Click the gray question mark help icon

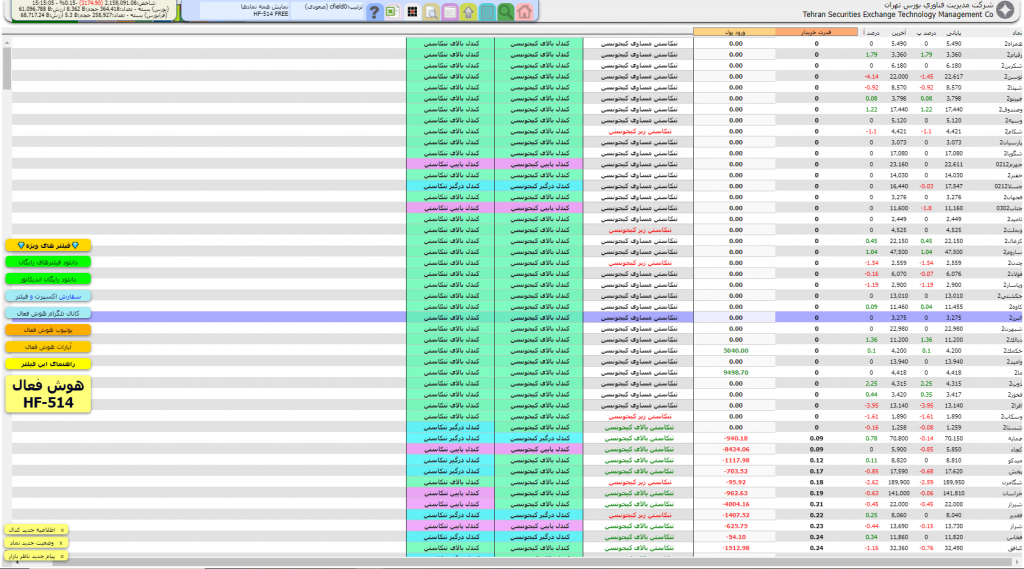[374, 12]
